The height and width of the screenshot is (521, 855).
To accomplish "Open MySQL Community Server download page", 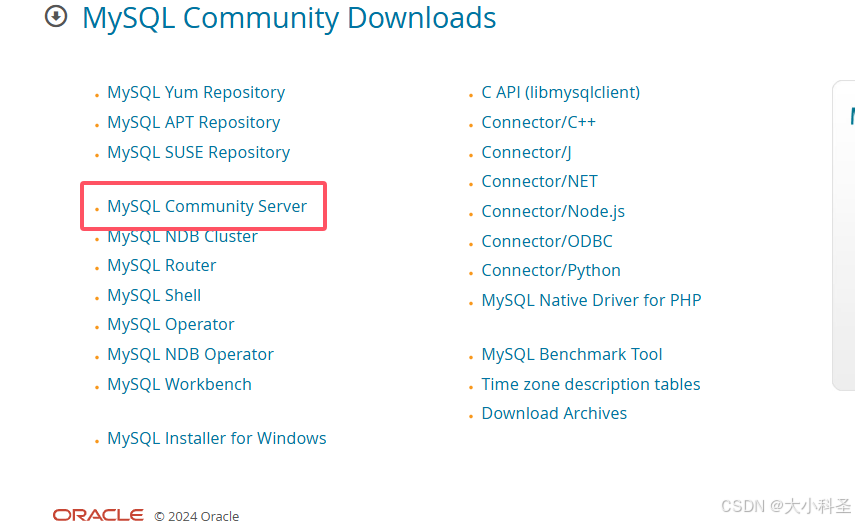I will tap(207, 206).
